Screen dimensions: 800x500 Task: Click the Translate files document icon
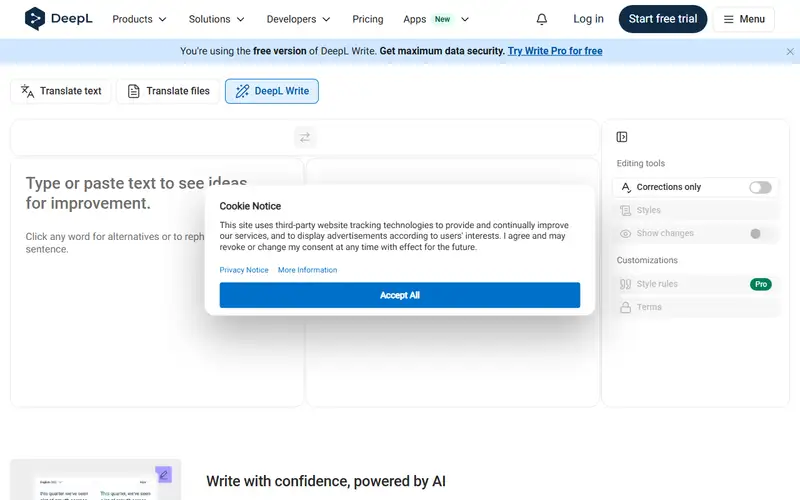(x=133, y=91)
